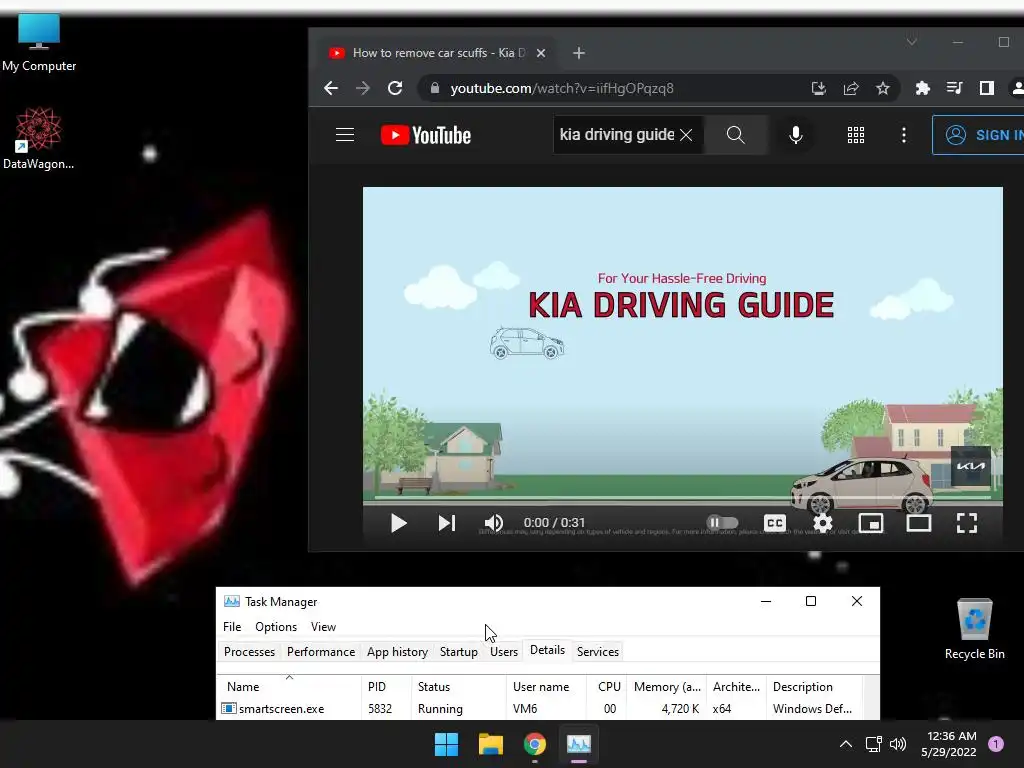Viewport: 1024px width, 768px height.
Task: Click the YouTube address bar URL
Action: [562, 88]
